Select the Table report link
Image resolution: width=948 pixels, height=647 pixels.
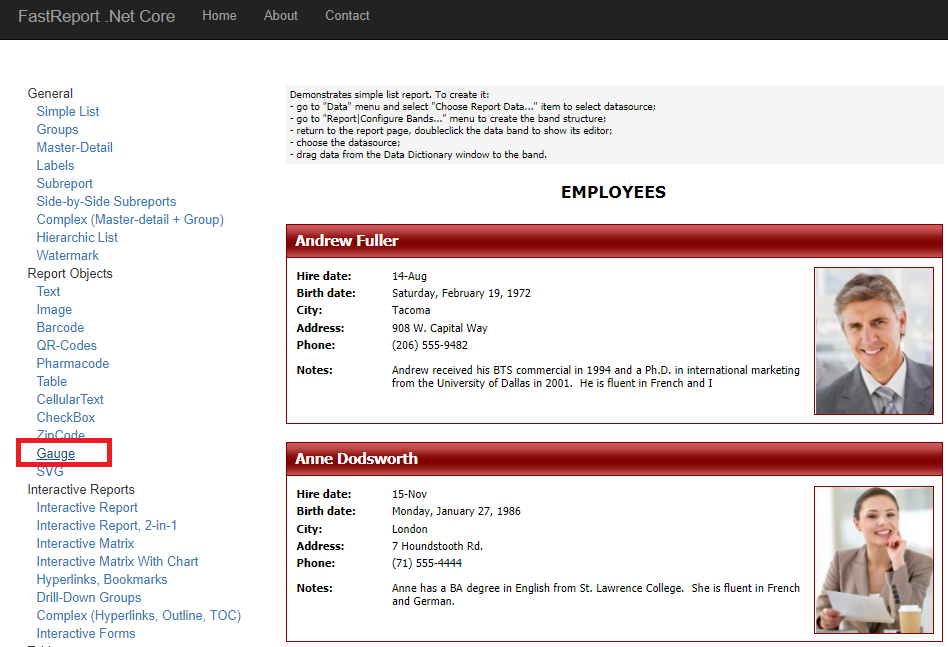tap(51, 382)
